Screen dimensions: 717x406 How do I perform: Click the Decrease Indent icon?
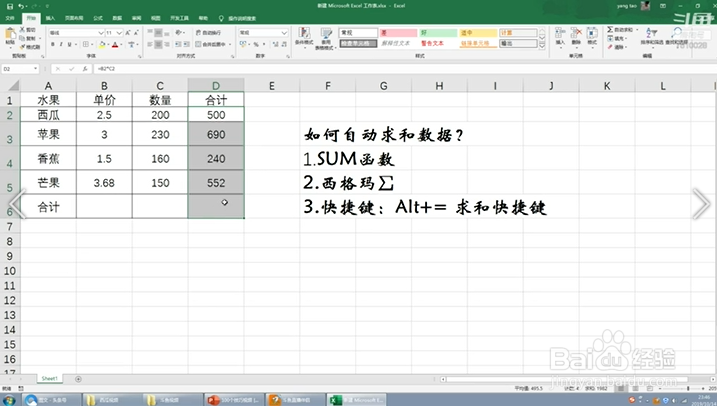[x=177, y=44]
